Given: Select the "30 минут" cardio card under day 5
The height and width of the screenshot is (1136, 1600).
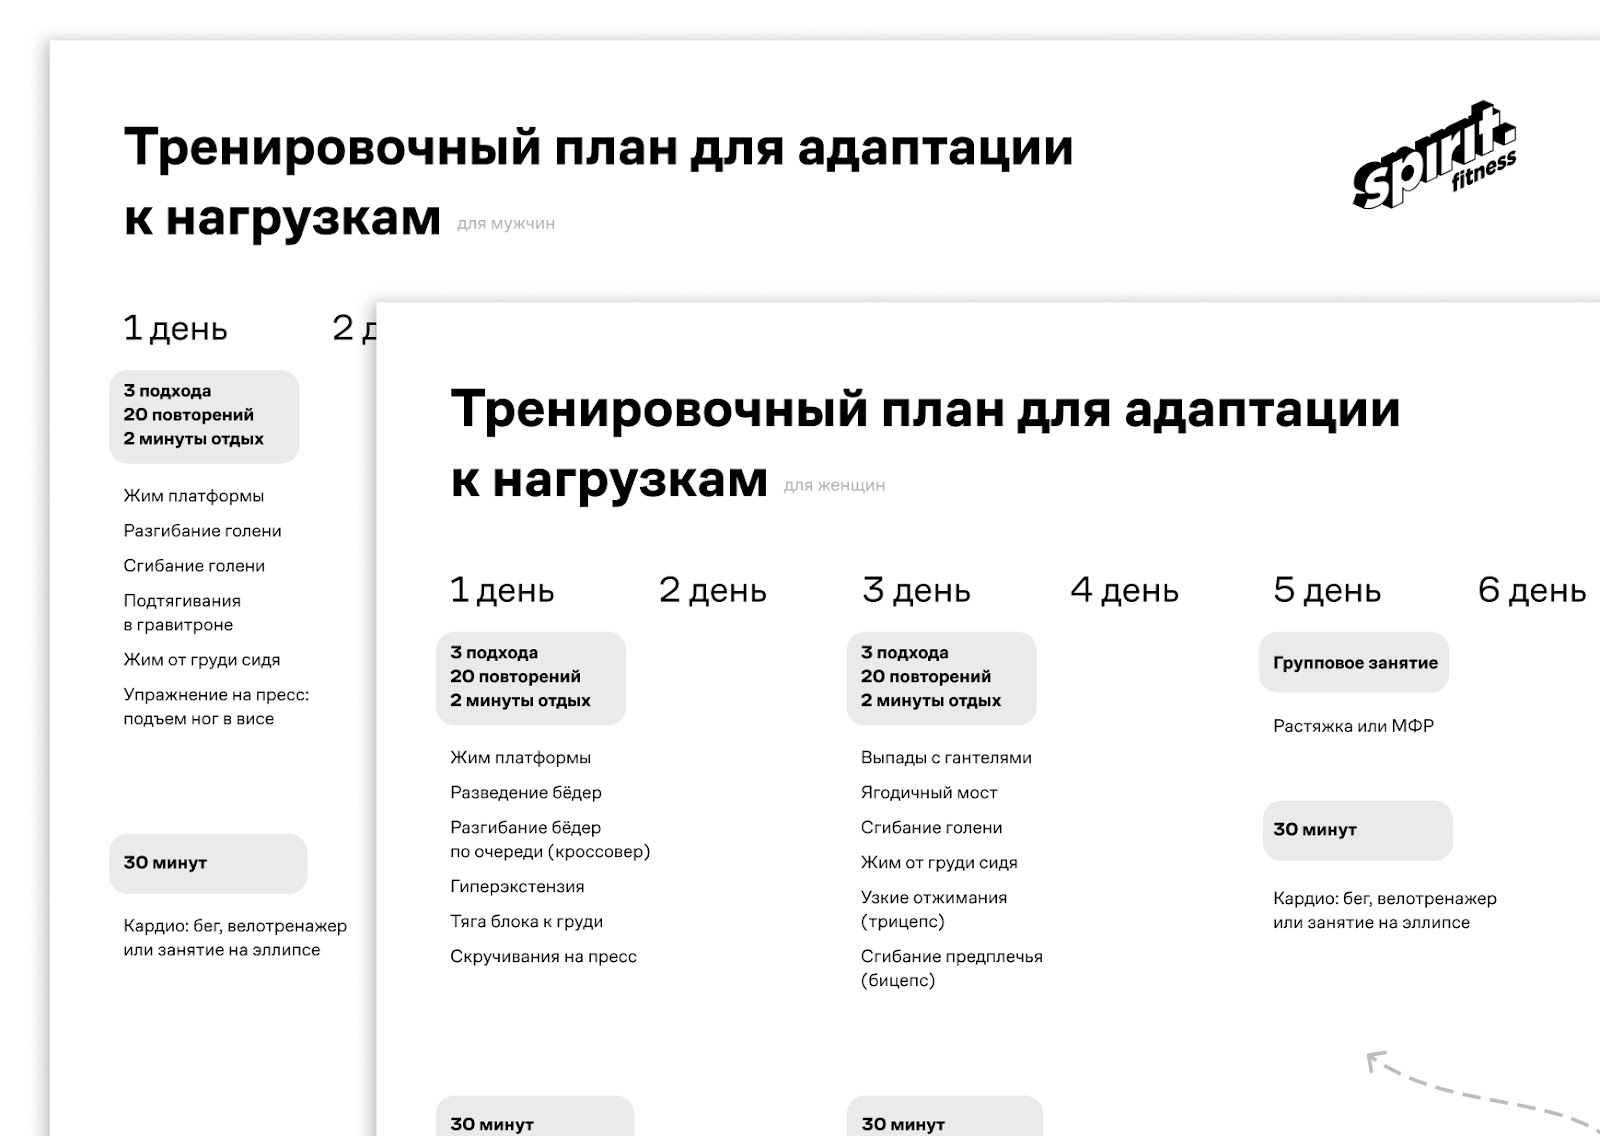Looking at the screenshot, I should 1357,830.
